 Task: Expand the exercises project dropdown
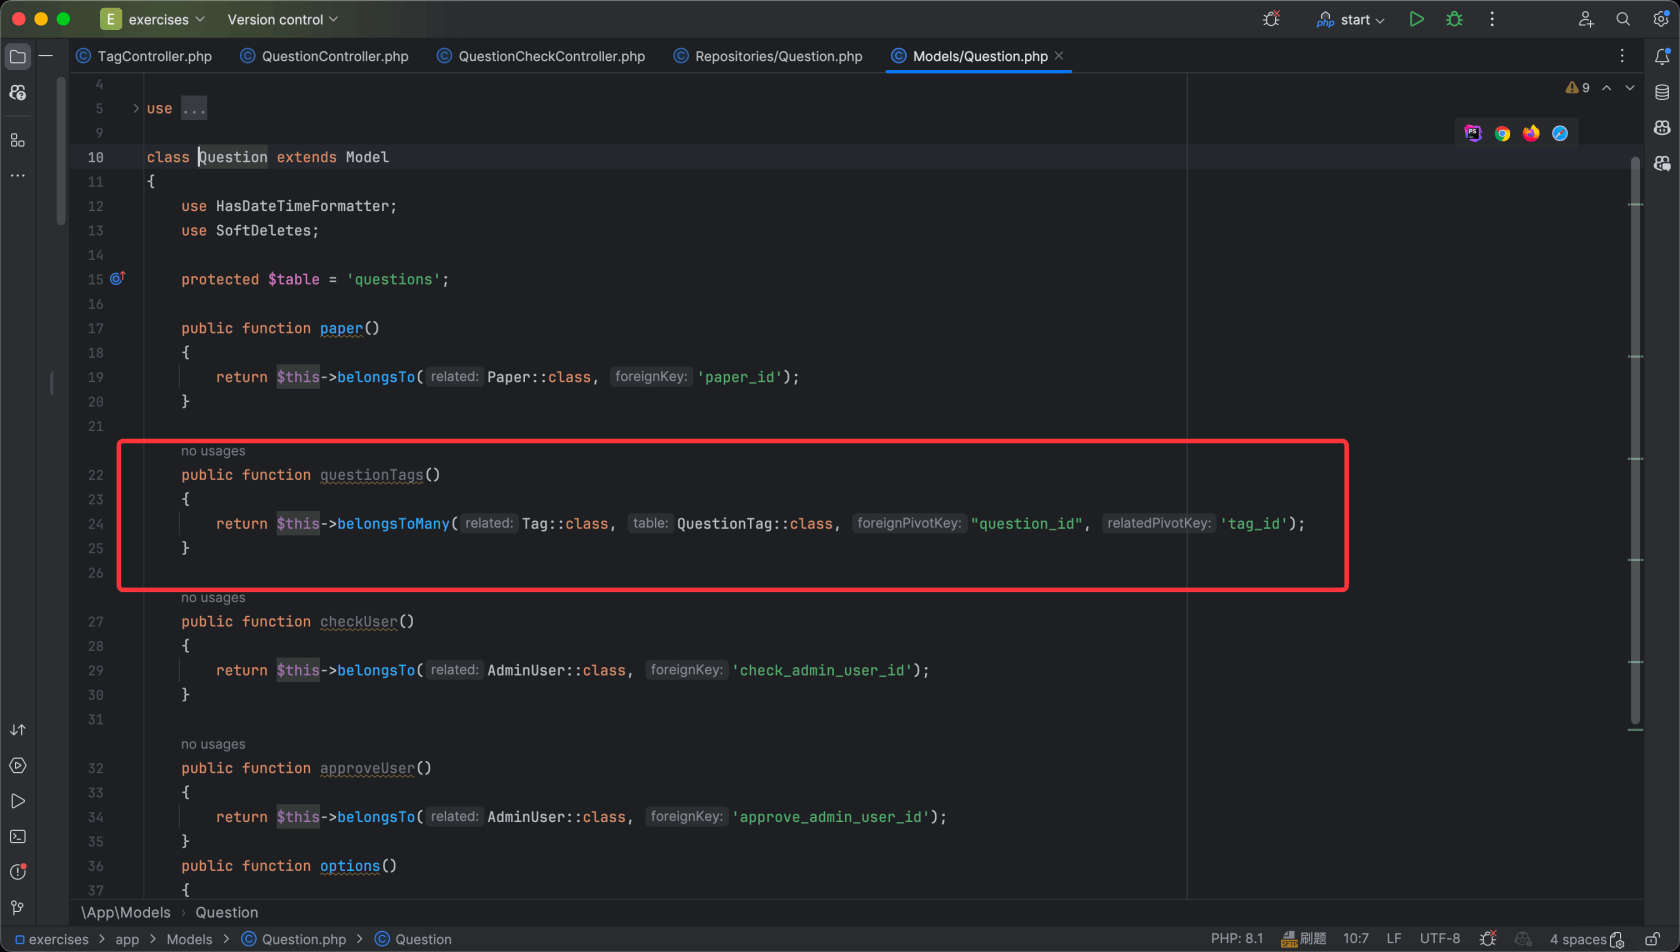coord(153,19)
